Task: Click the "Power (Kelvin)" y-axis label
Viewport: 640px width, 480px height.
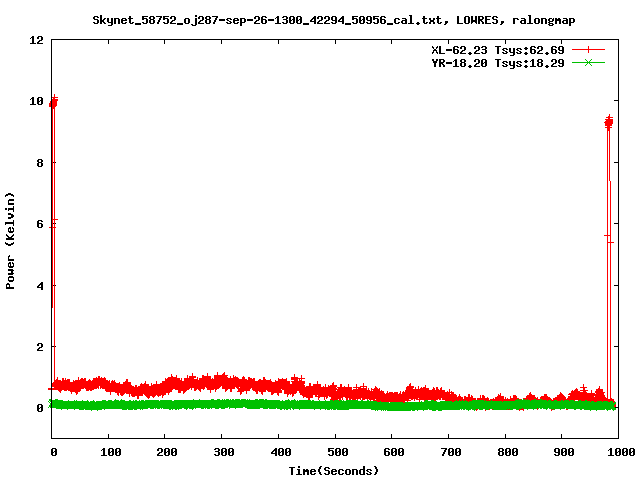Action: click(10, 241)
